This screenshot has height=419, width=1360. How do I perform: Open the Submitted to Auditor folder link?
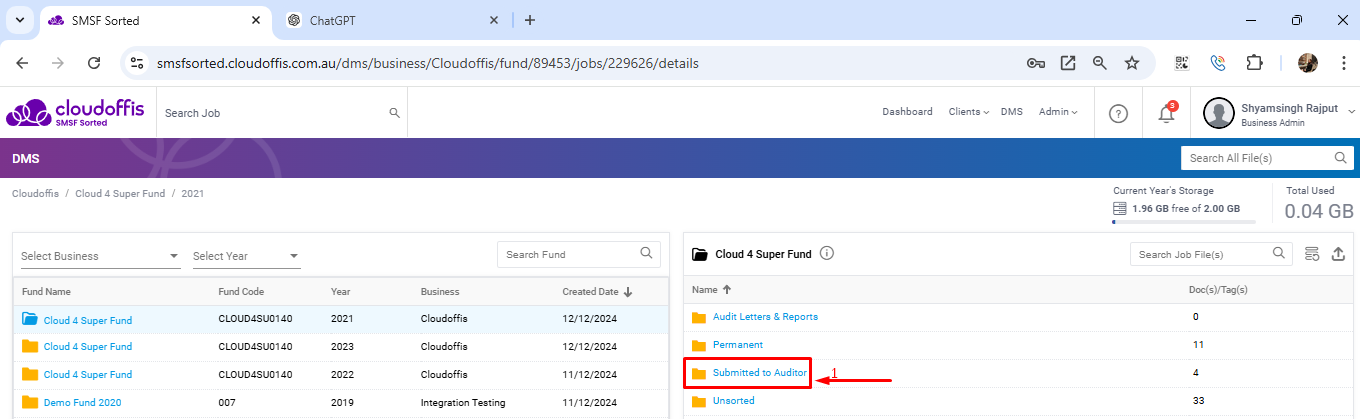[759, 373]
